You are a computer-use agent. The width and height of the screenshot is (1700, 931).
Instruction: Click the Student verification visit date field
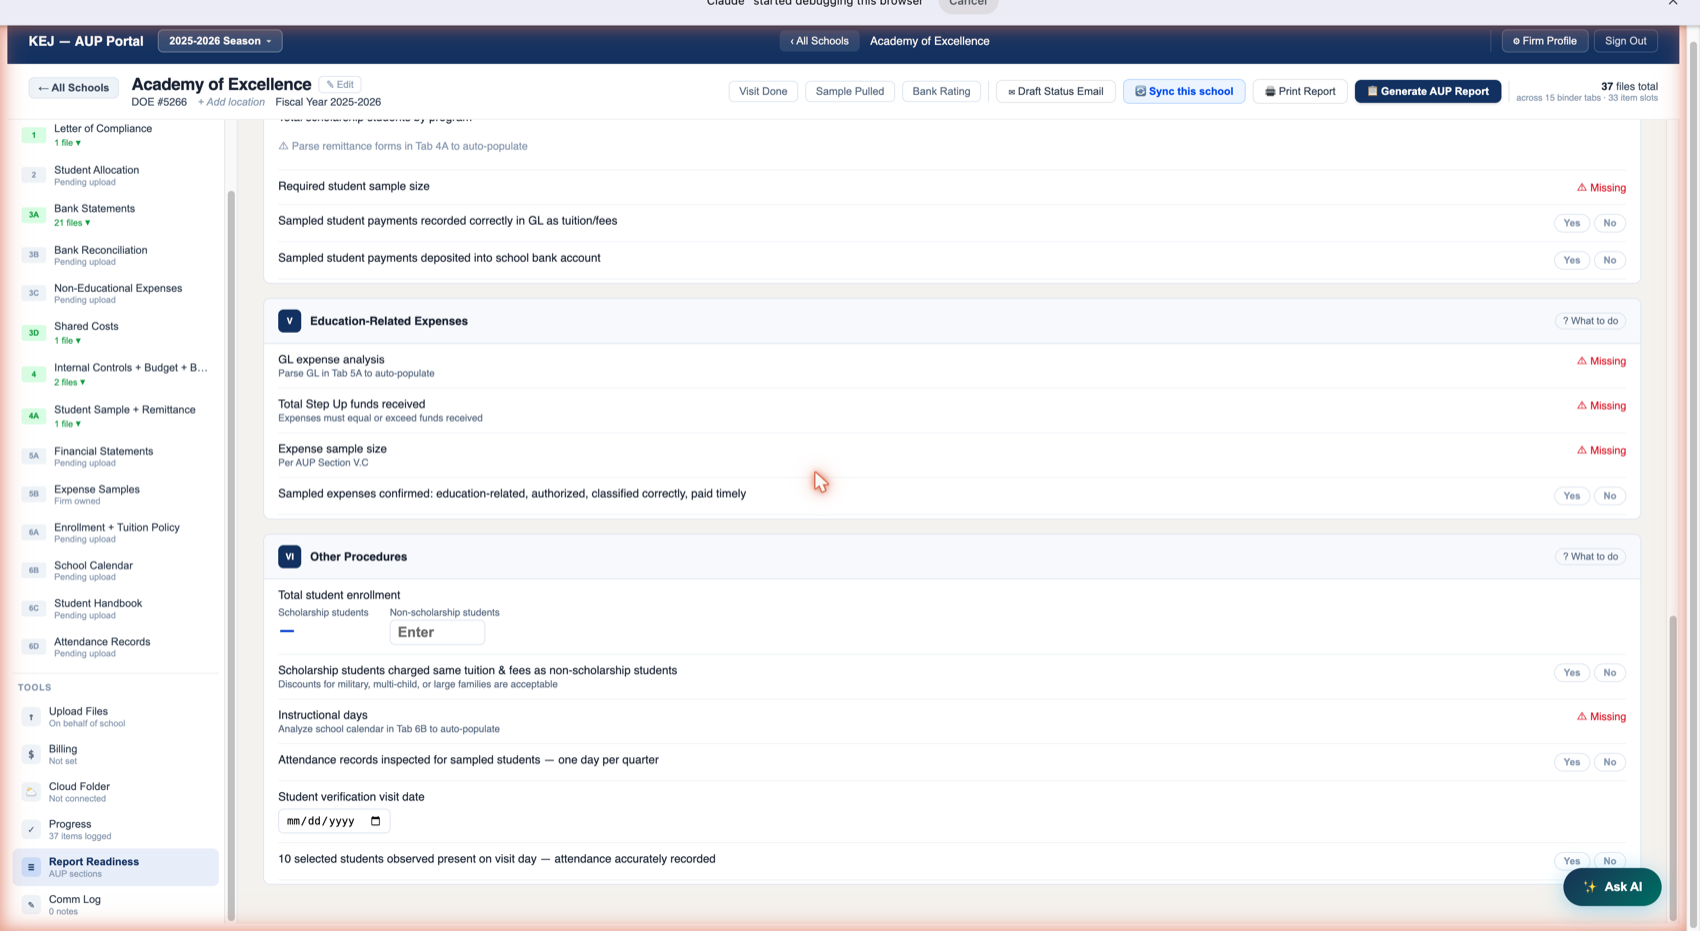(334, 821)
